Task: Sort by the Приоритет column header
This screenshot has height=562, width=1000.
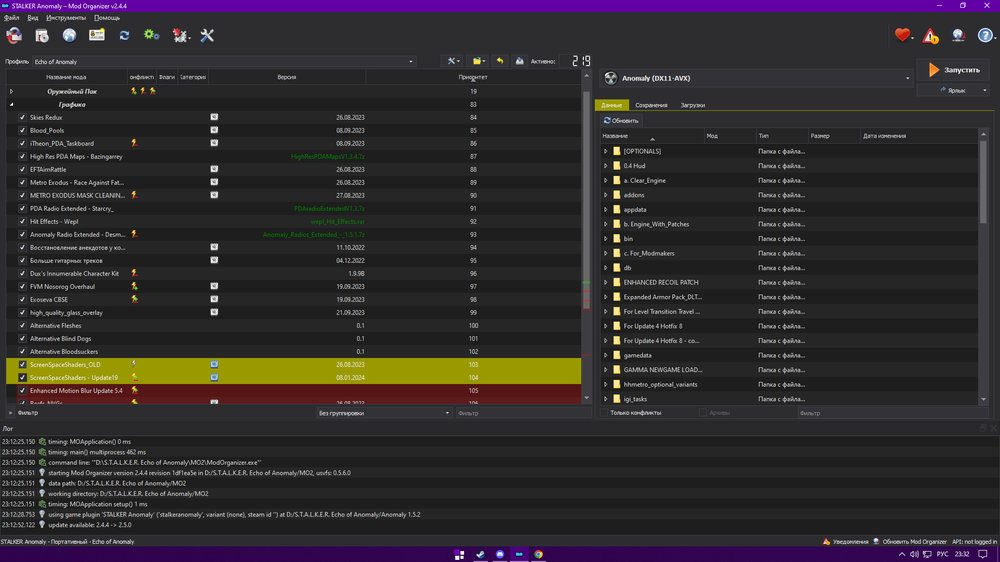Action: click(473, 77)
